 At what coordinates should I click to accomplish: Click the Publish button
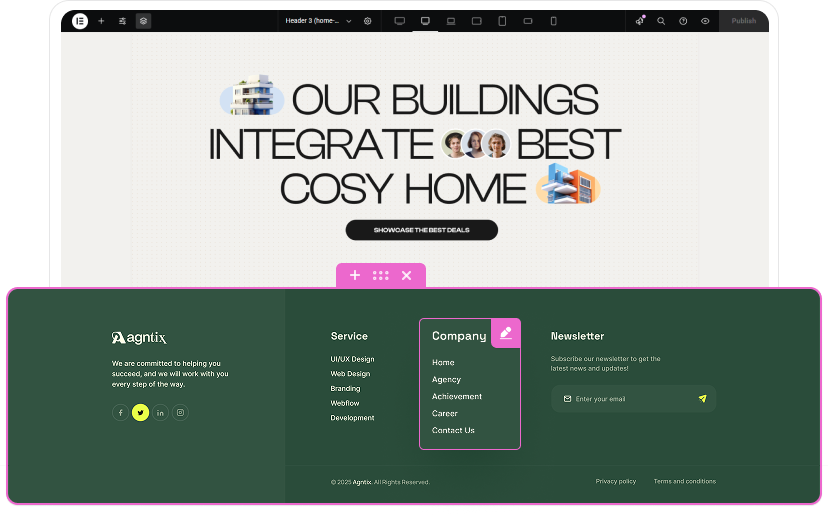pos(743,21)
